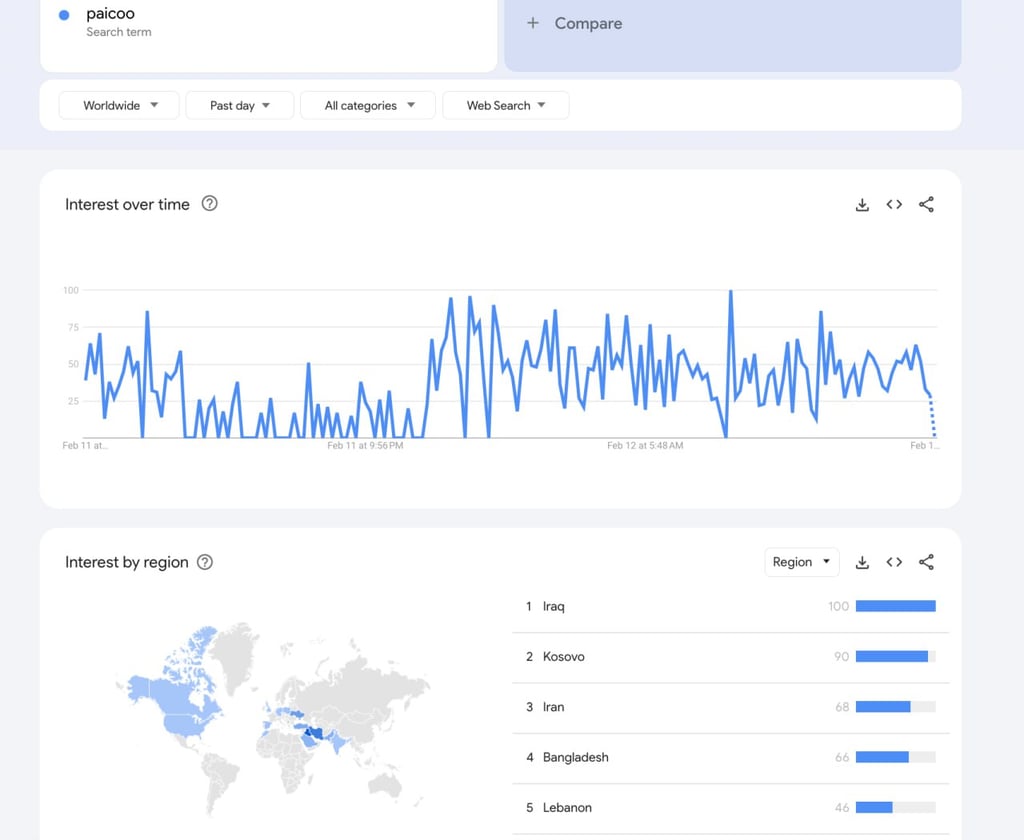Click the blue paicoo term color dot
Viewport: 1024px width, 840px height.
click(65, 15)
